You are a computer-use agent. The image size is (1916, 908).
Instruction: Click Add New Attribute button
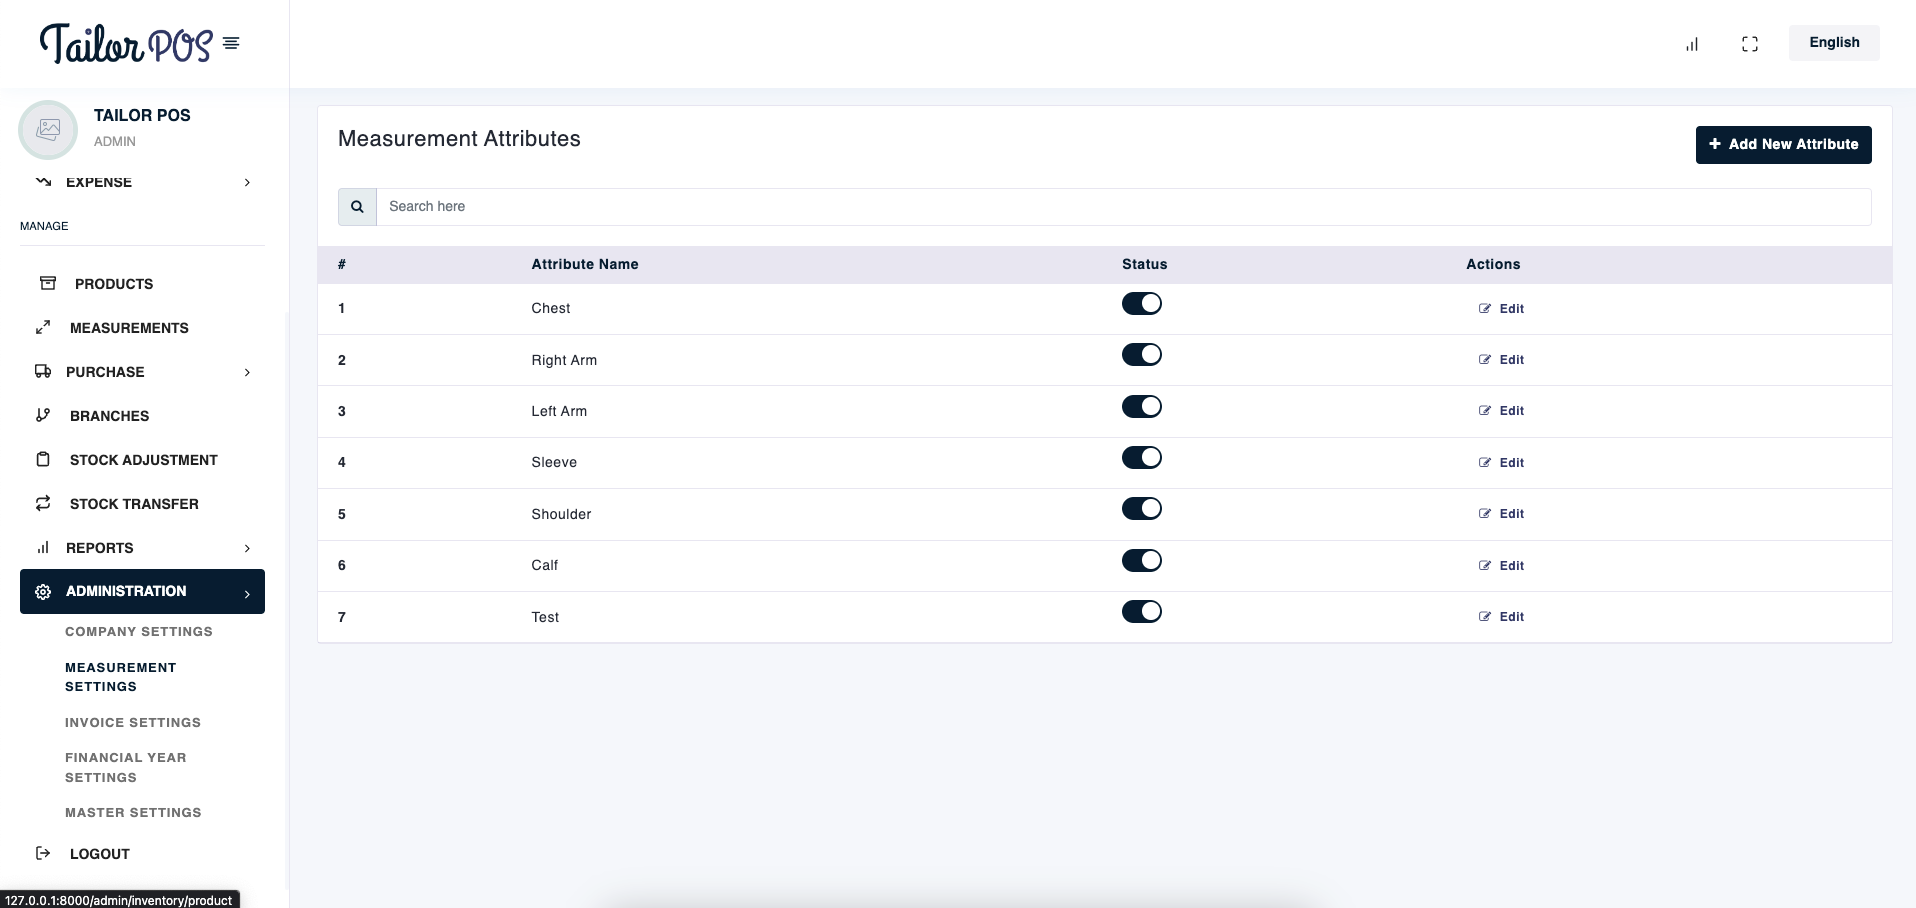(x=1783, y=145)
